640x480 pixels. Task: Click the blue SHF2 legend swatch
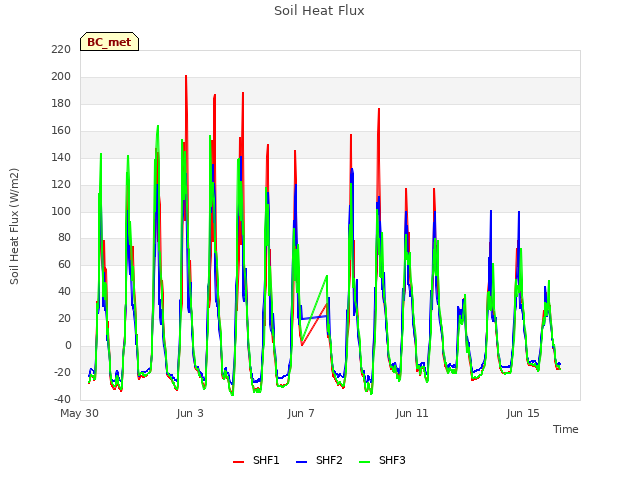(x=301, y=462)
